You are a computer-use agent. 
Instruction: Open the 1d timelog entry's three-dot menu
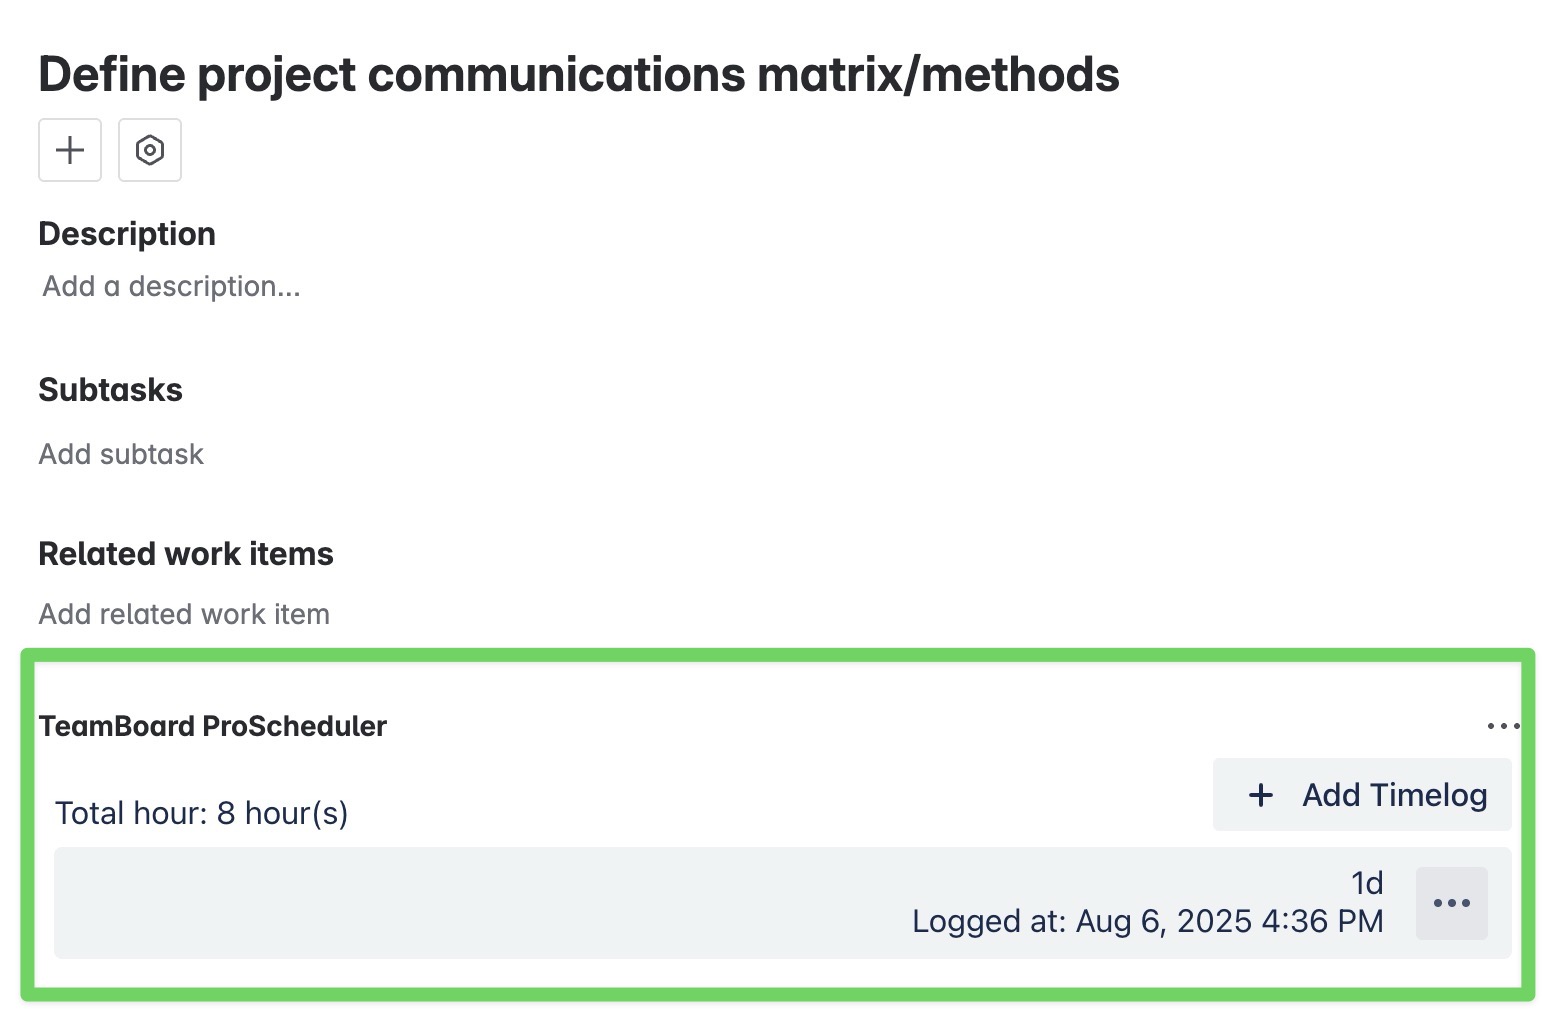coord(1451,903)
